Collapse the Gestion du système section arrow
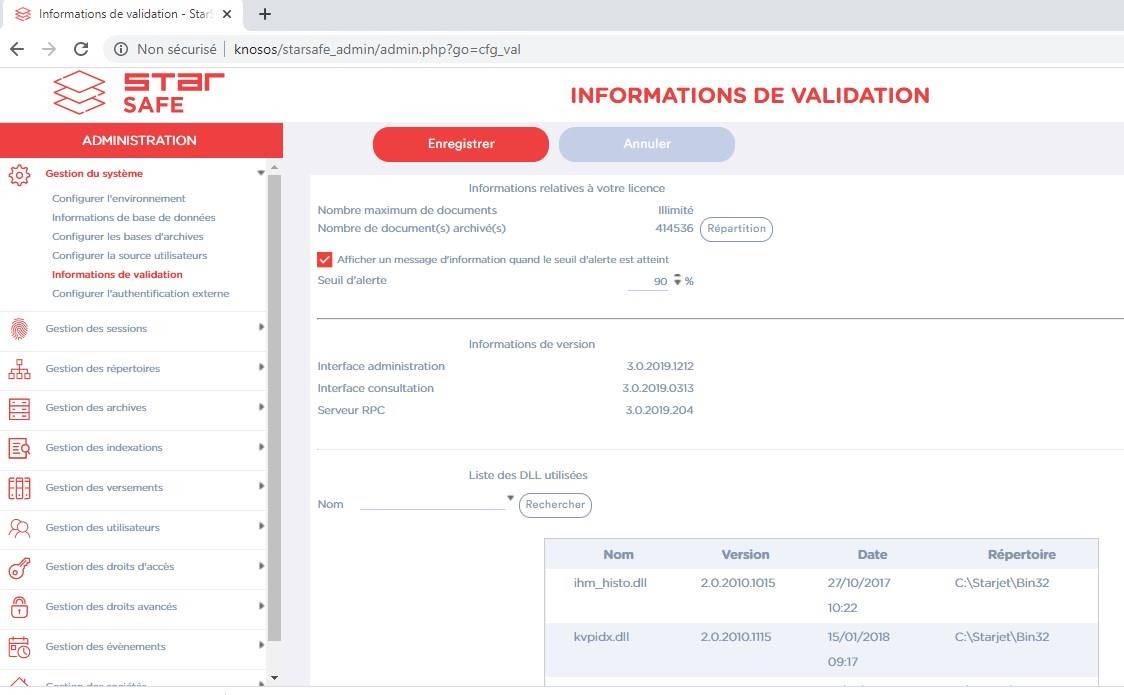 click(261, 173)
